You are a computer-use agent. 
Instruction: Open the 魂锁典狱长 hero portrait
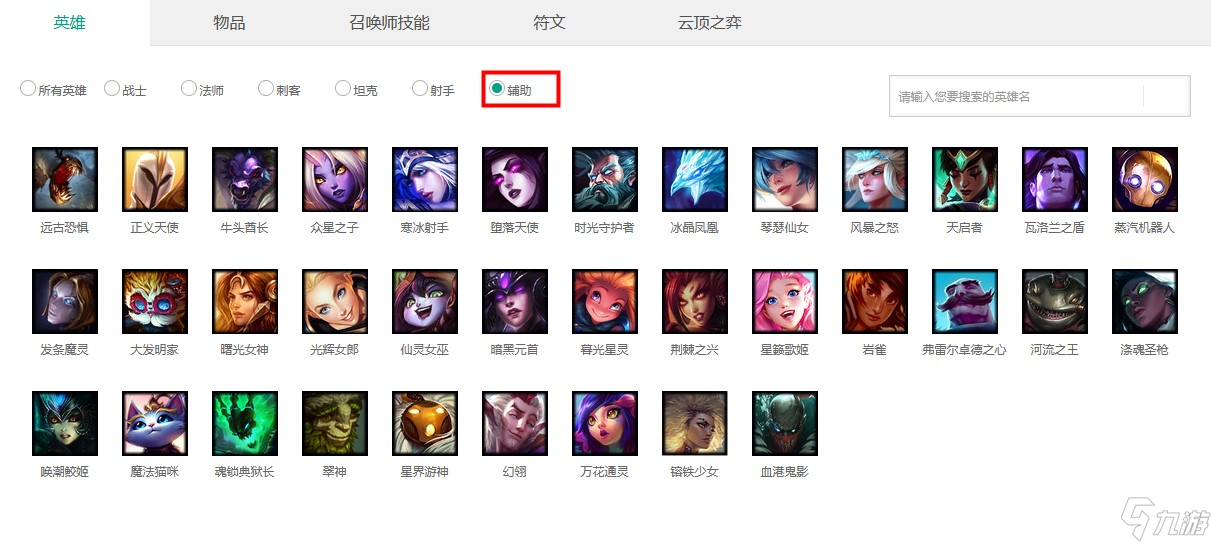click(x=245, y=424)
